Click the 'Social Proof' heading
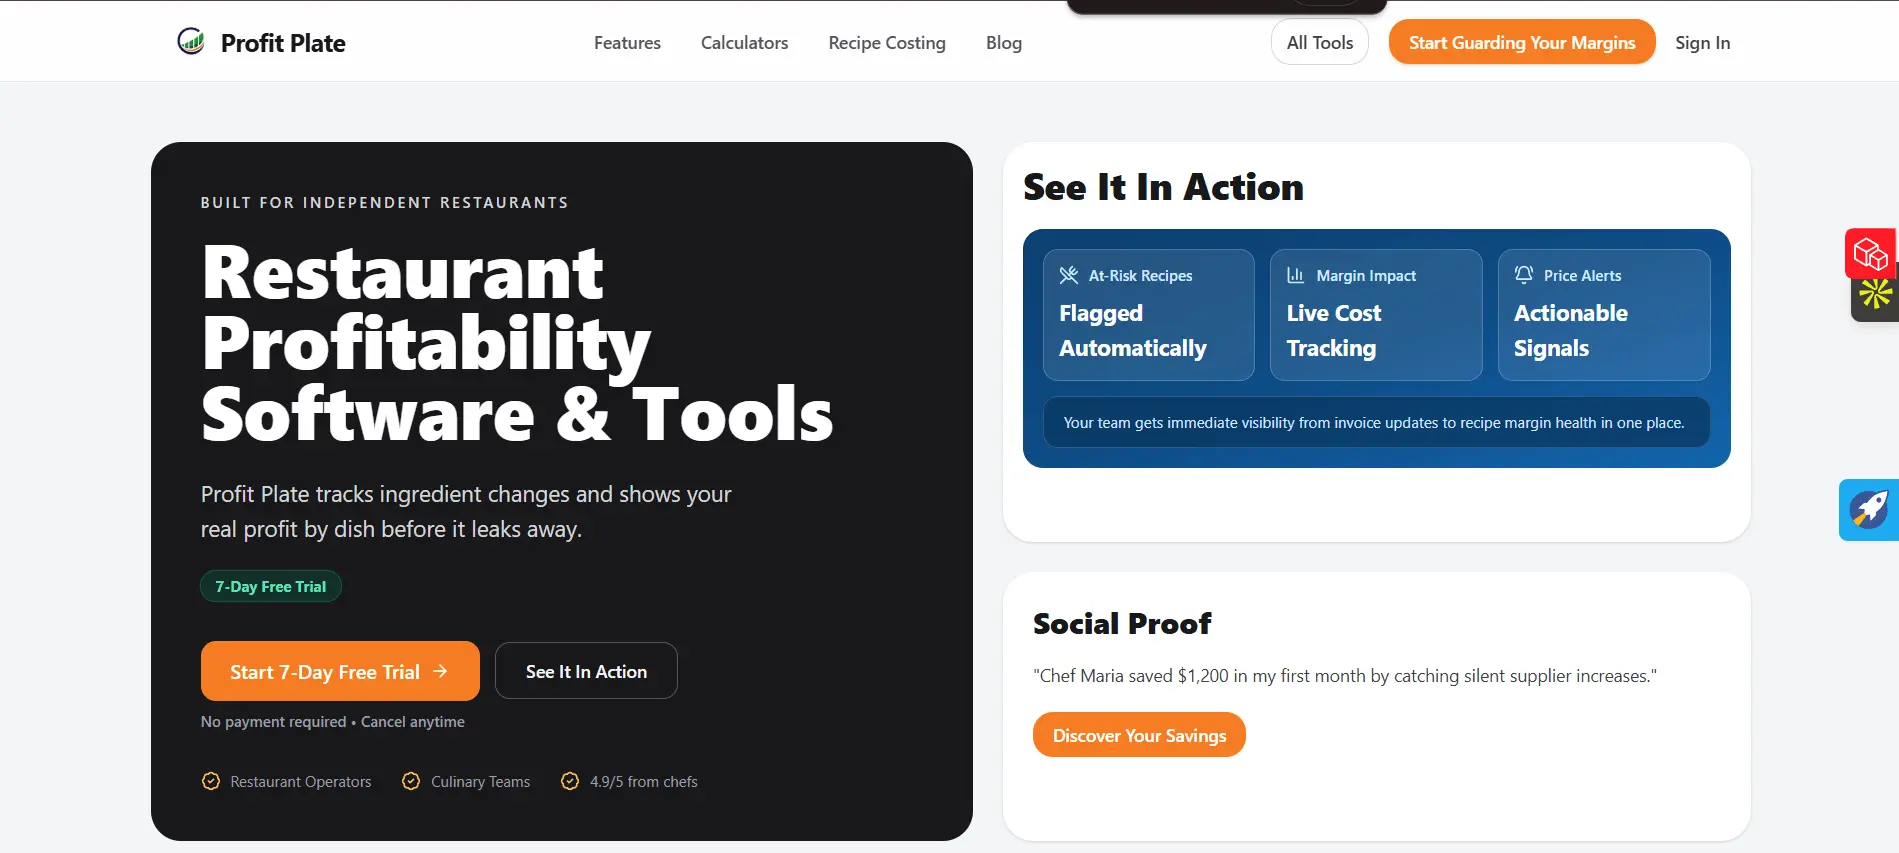Screen dimensions: 1899x853 point(1122,624)
